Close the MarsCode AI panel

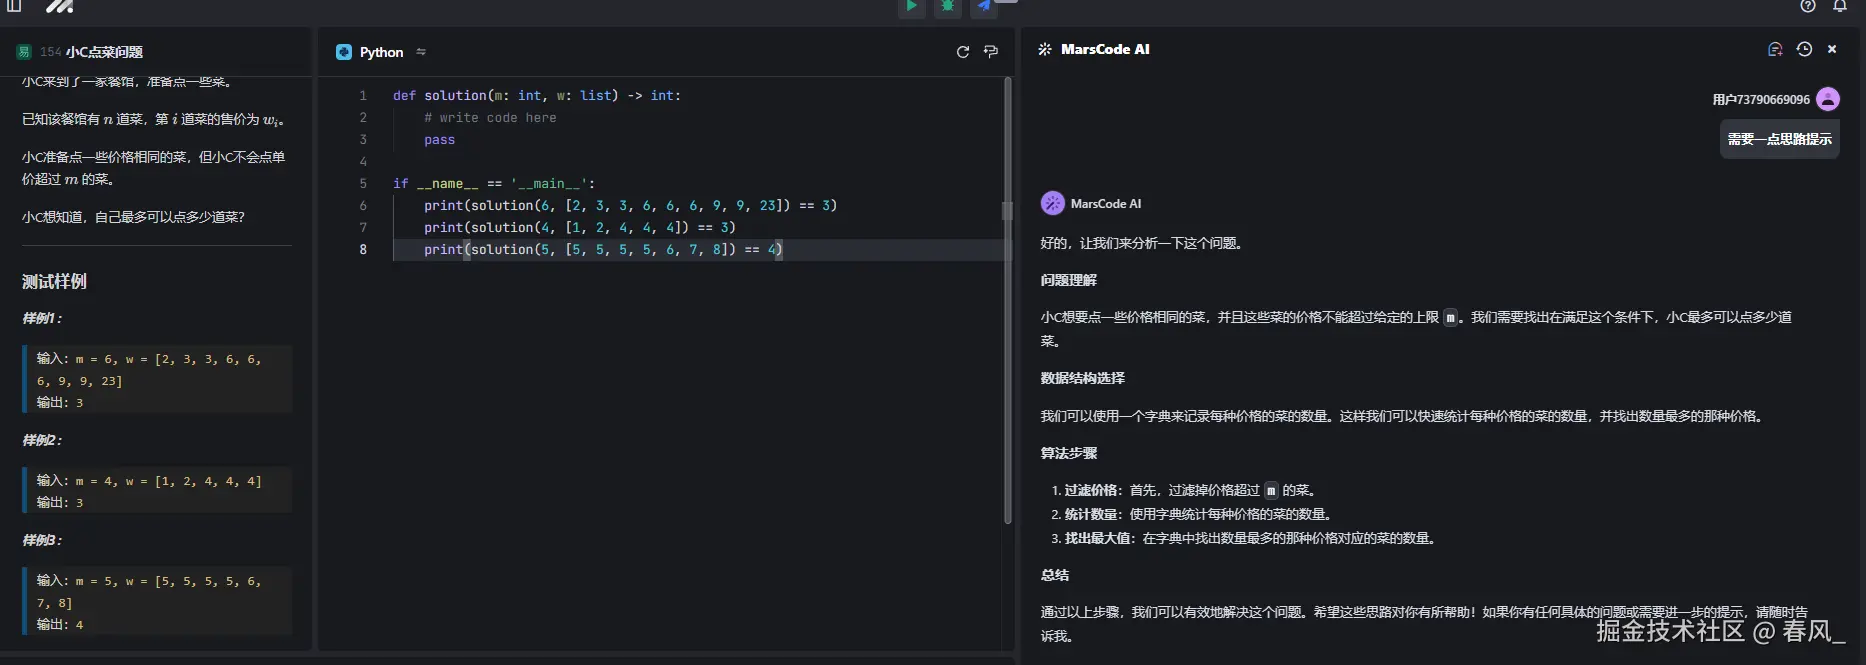point(1832,49)
